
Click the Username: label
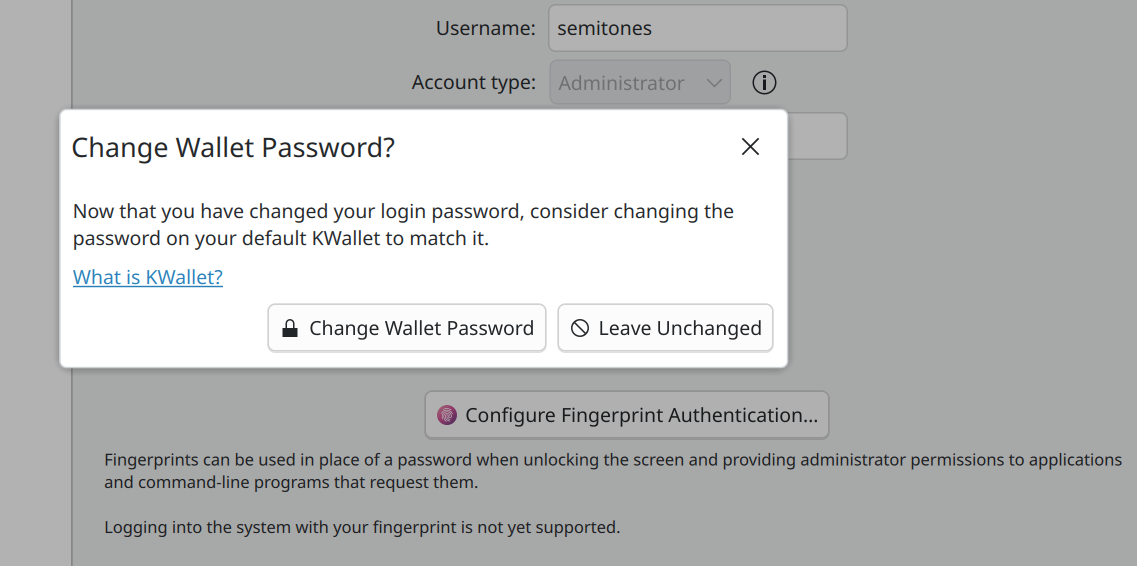tap(485, 29)
